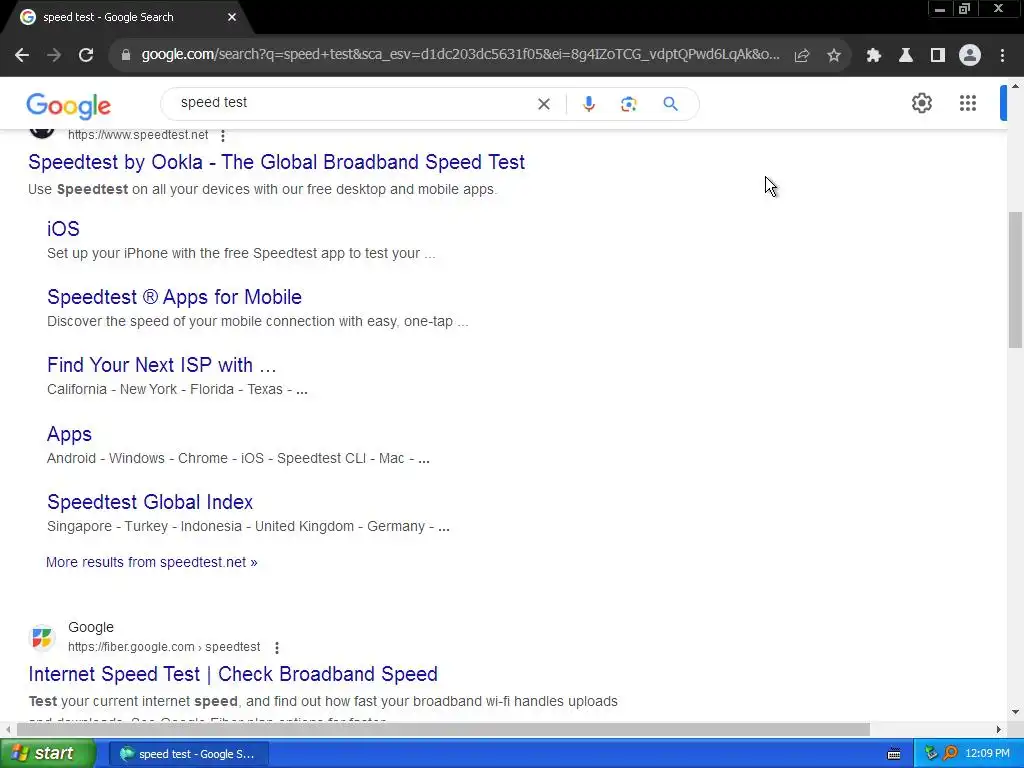
Task: Toggle the side panel icon
Action: pos(938,55)
